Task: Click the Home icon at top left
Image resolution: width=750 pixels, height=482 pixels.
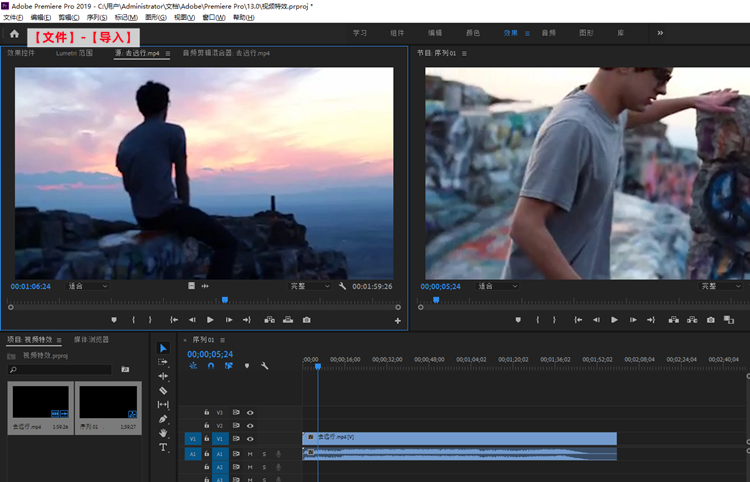Action: point(14,33)
